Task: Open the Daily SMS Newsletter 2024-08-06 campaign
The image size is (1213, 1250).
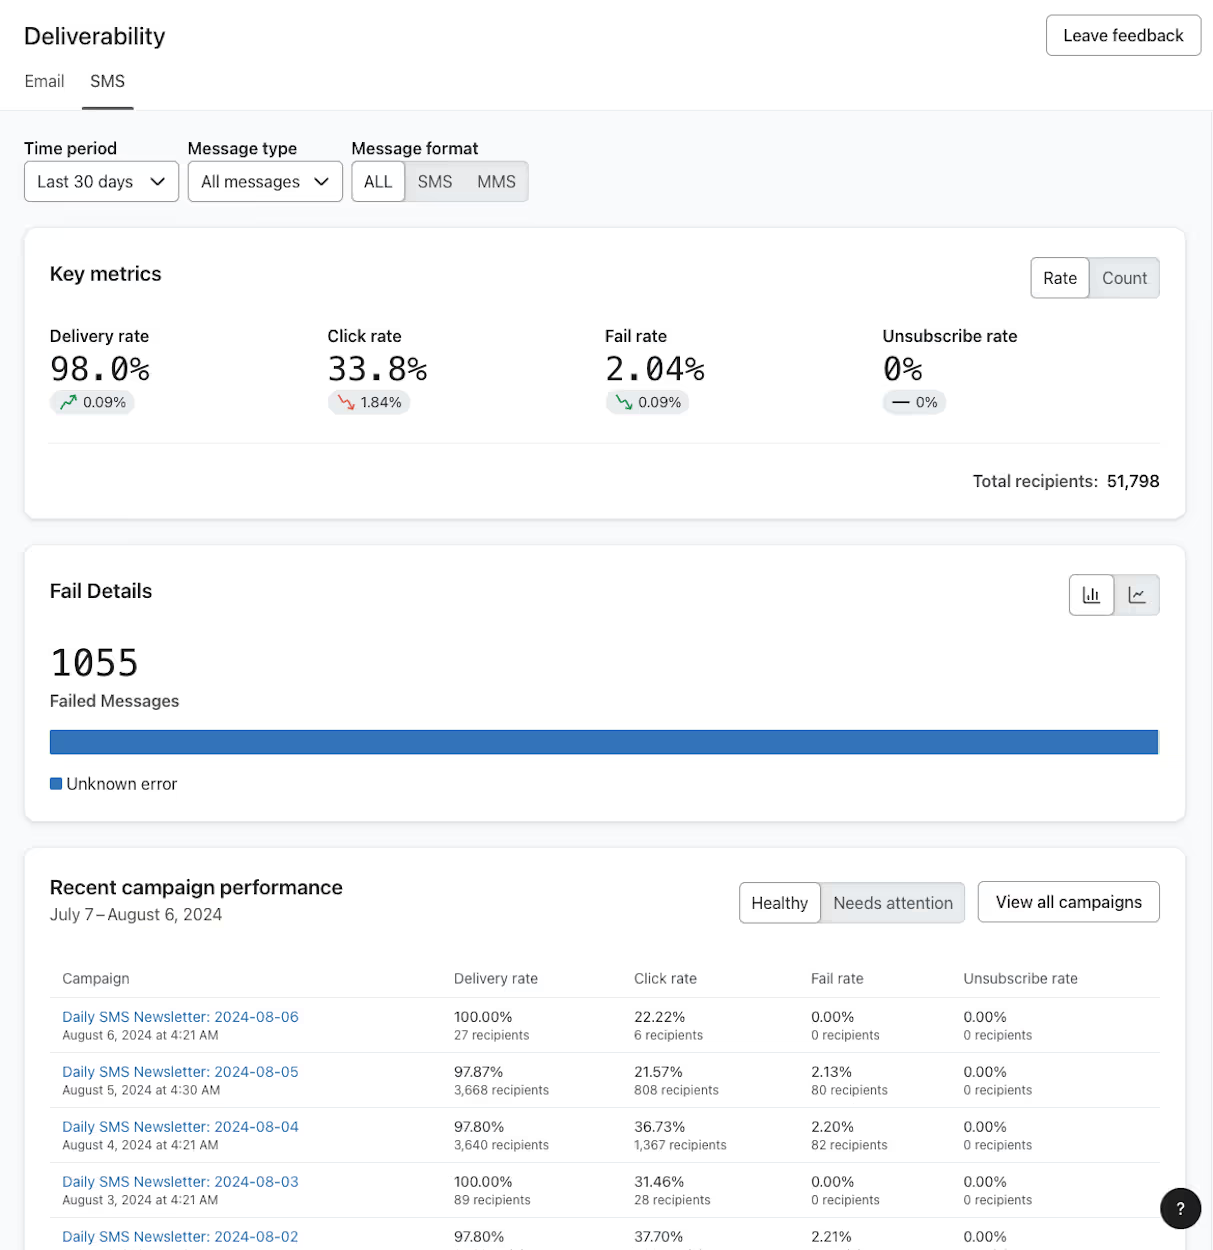Action: point(180,1016)
